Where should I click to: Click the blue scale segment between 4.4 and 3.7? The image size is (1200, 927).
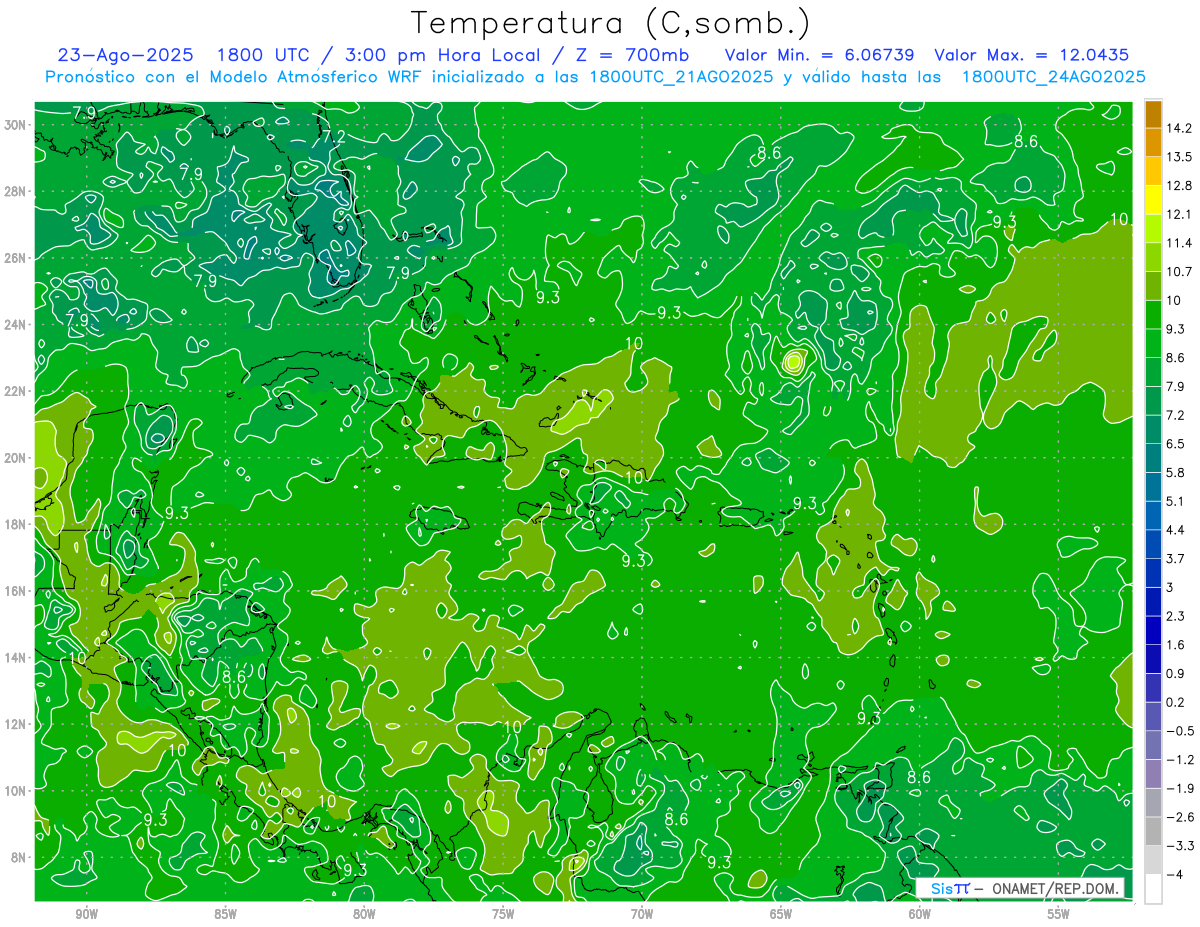1153,544
